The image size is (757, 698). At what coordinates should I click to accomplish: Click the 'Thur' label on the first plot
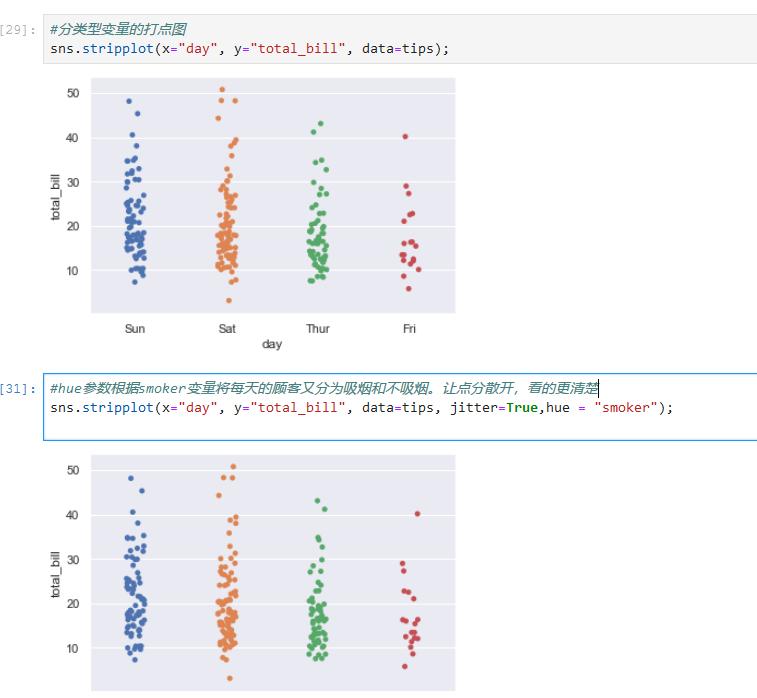pyautogui.click(x=318, y=329)
